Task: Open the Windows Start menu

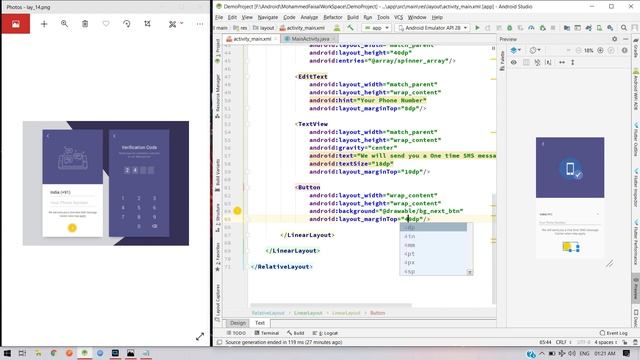Action: 7,353
